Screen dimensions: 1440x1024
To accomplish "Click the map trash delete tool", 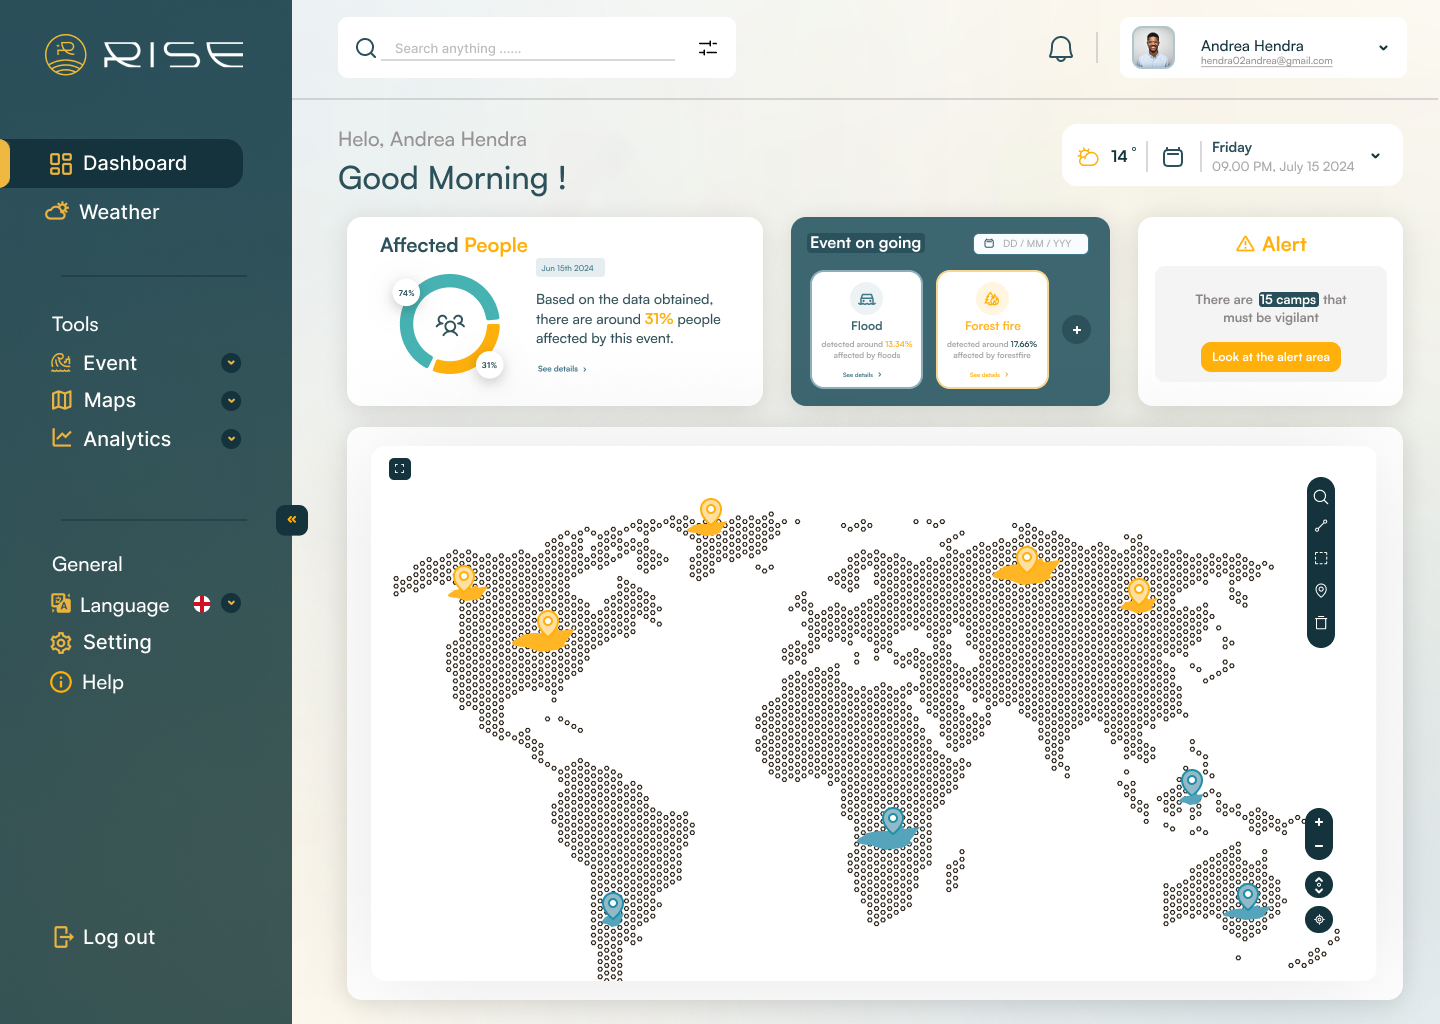I will (1320, 623).
